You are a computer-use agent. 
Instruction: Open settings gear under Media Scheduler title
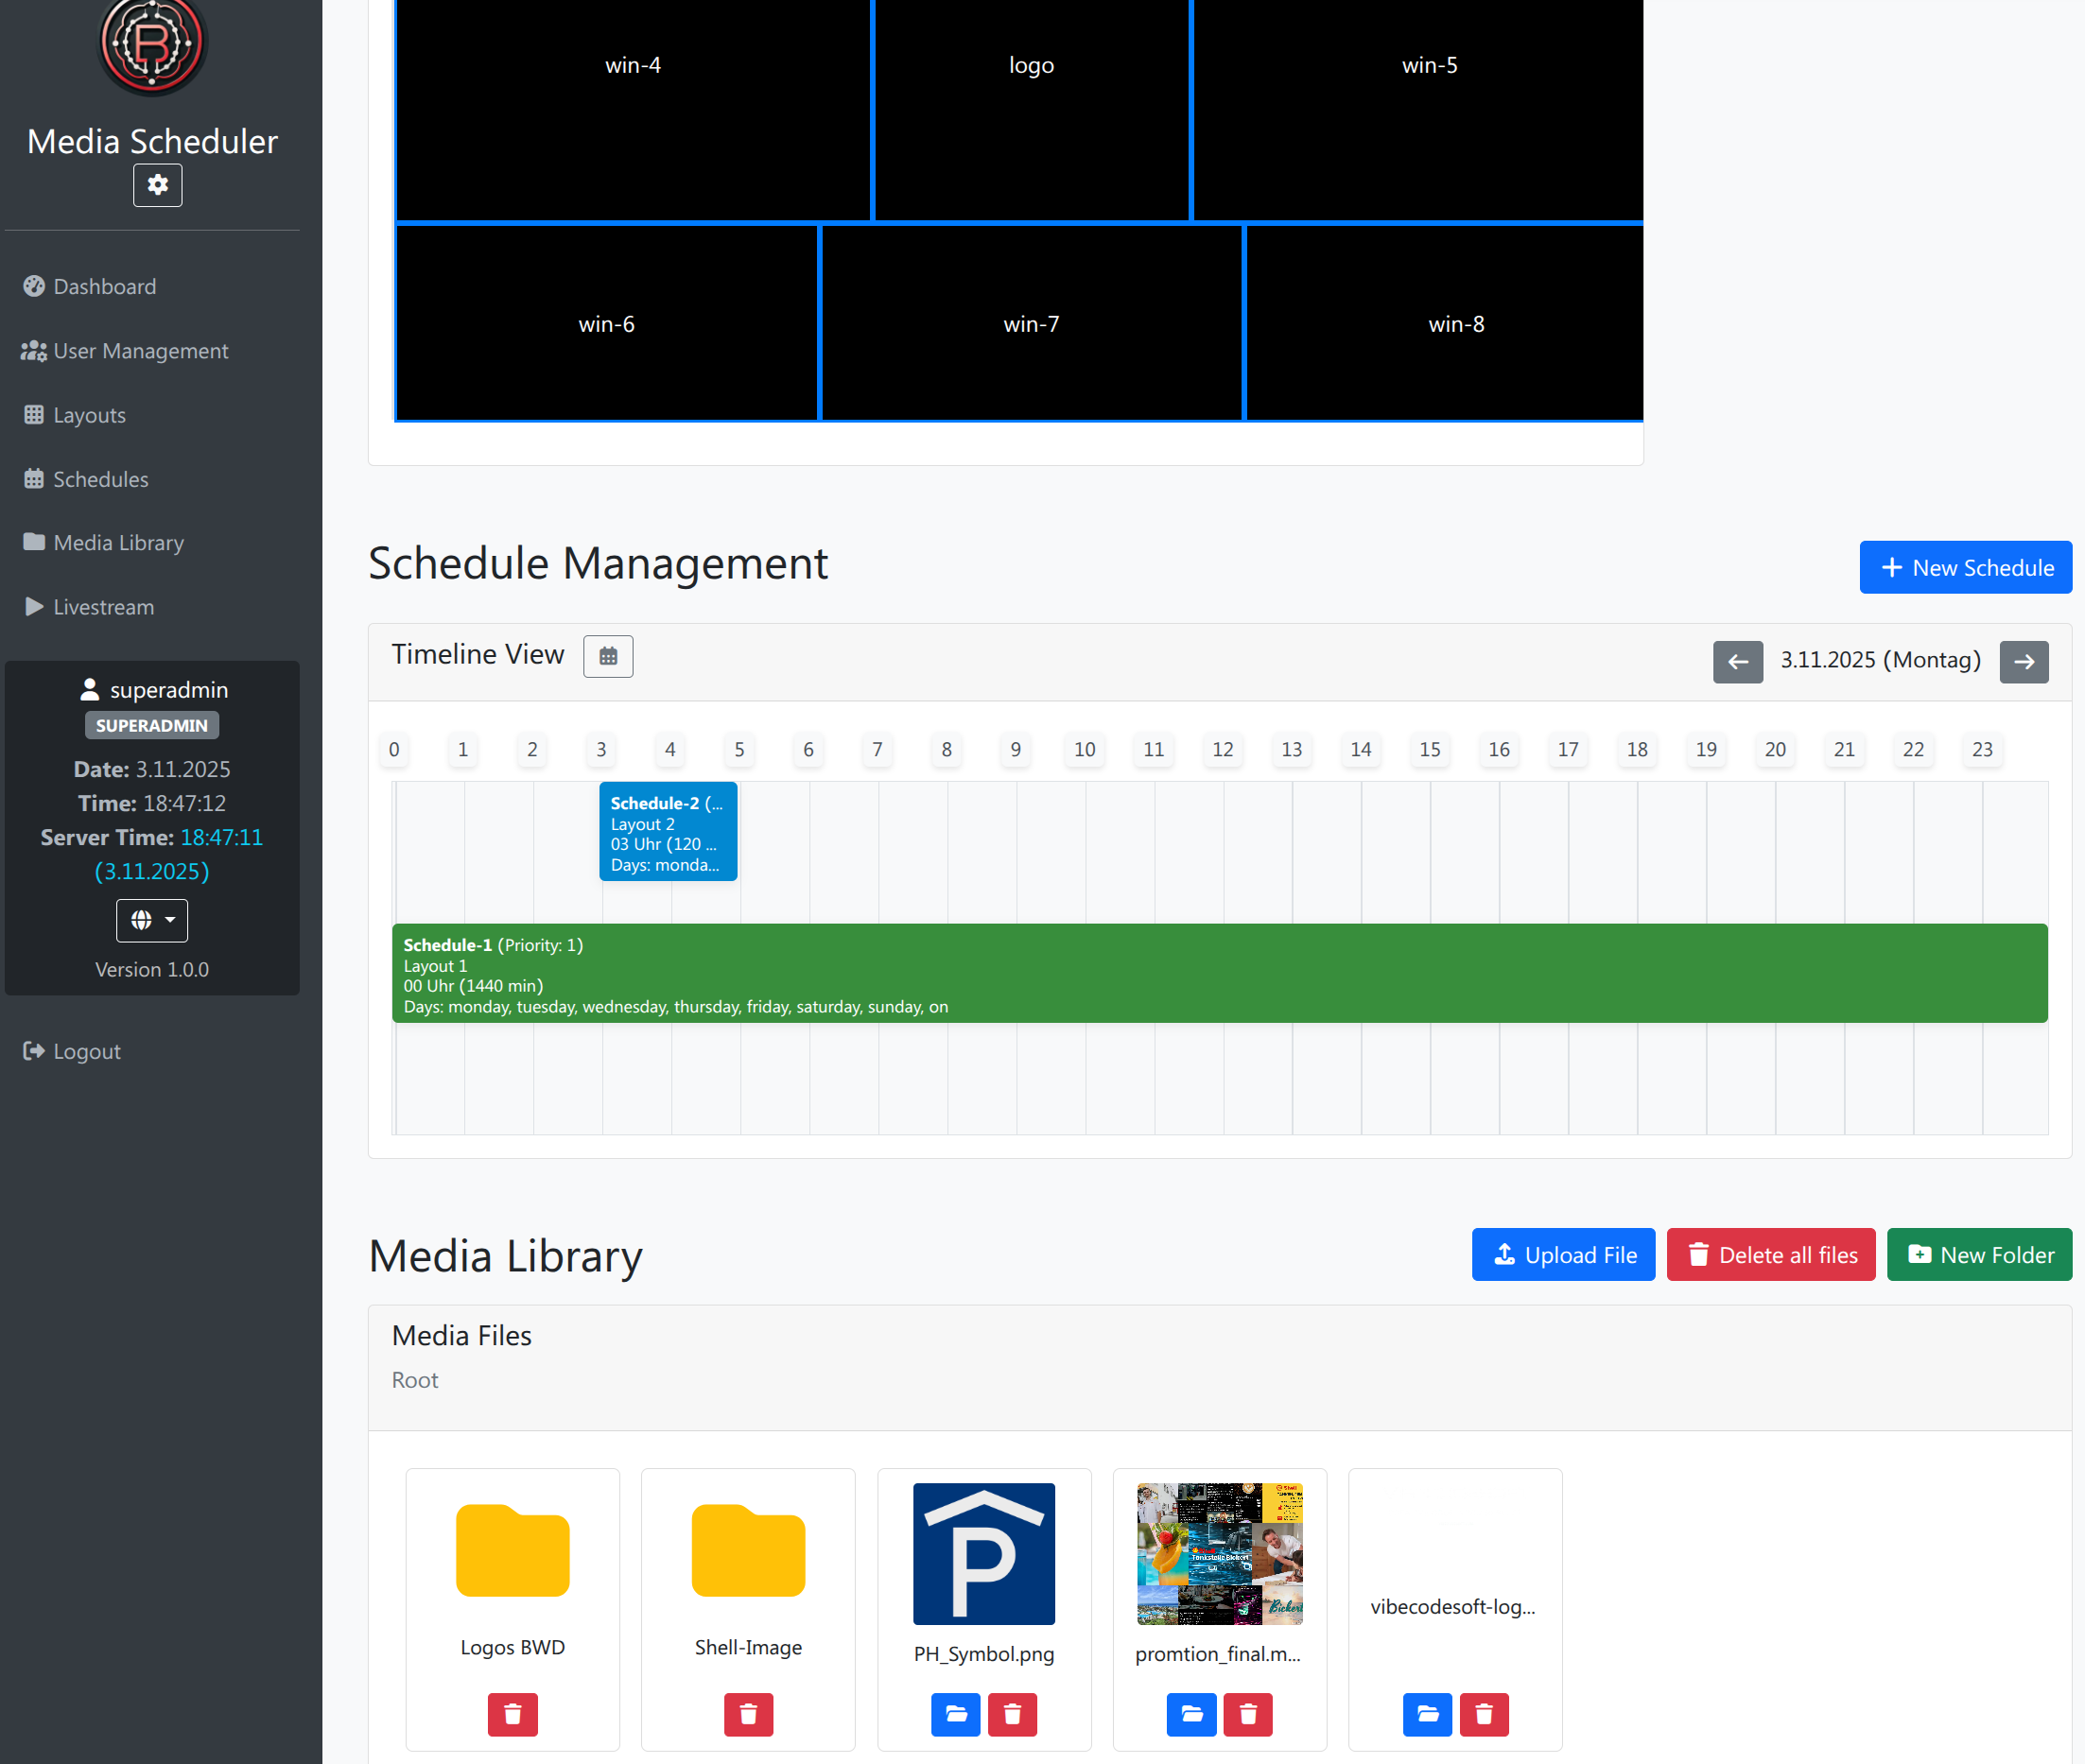click(157, 185)
